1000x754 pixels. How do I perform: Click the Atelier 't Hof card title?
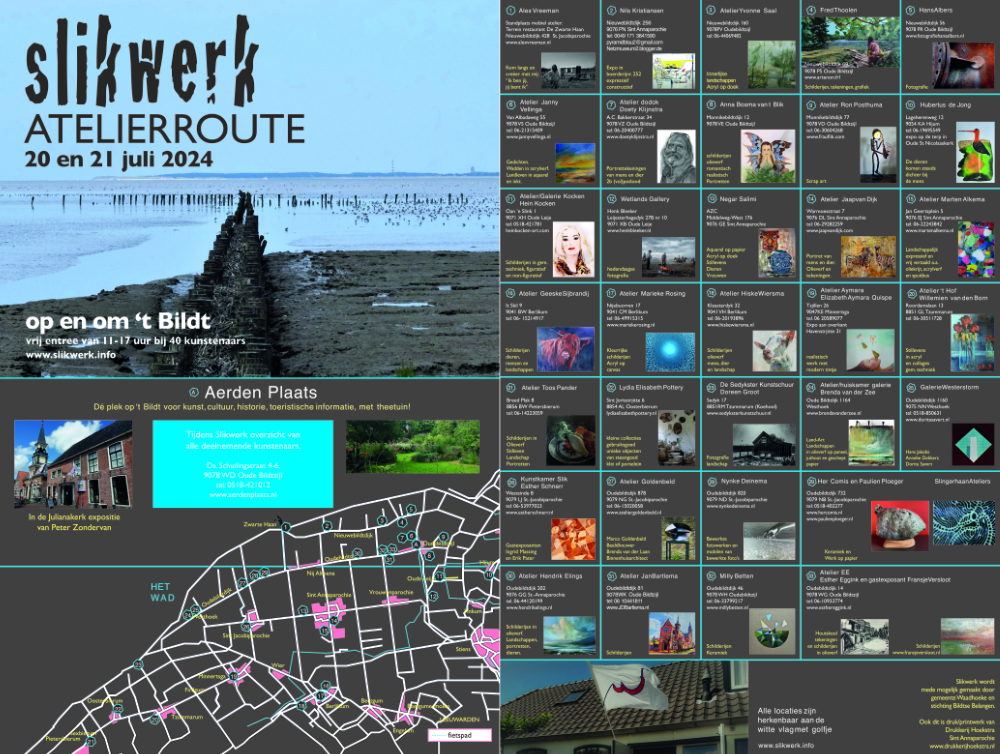click(x=953, y=294)
